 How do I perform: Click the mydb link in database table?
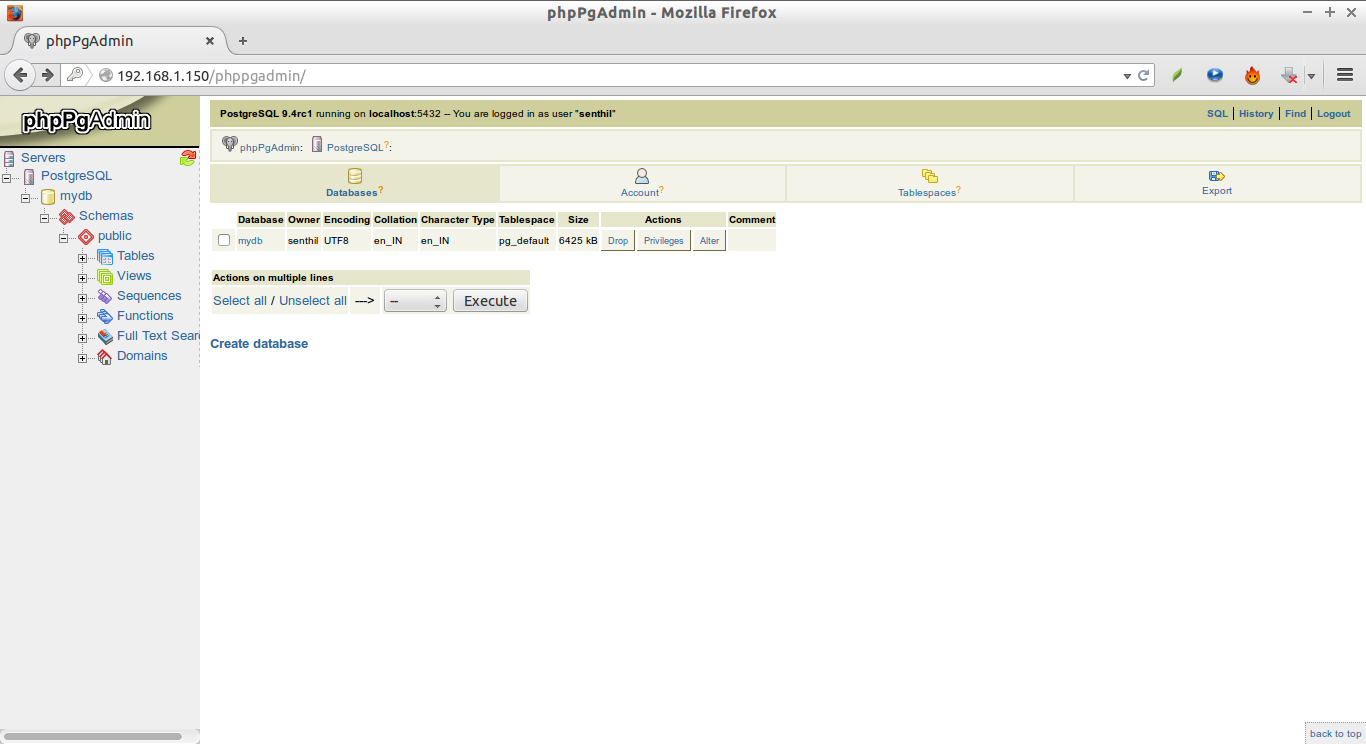tap(250, 241)
